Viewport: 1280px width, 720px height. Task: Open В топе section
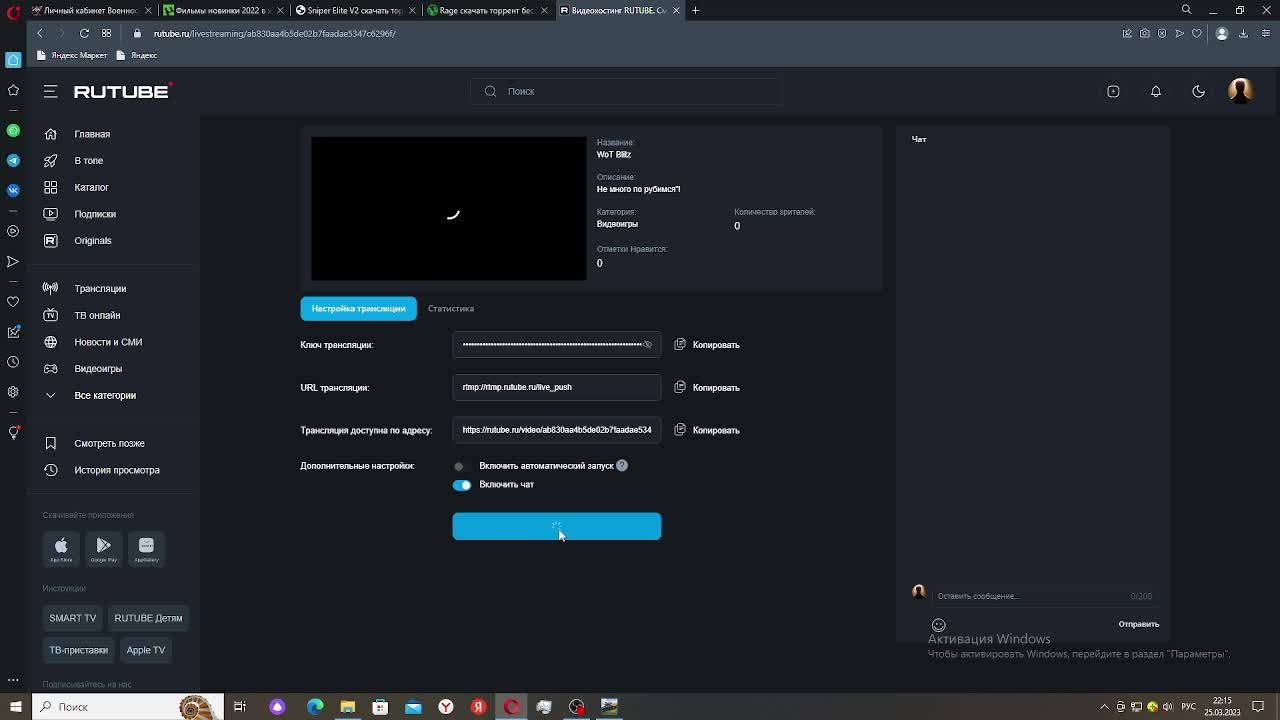click(x=89, y=160)
